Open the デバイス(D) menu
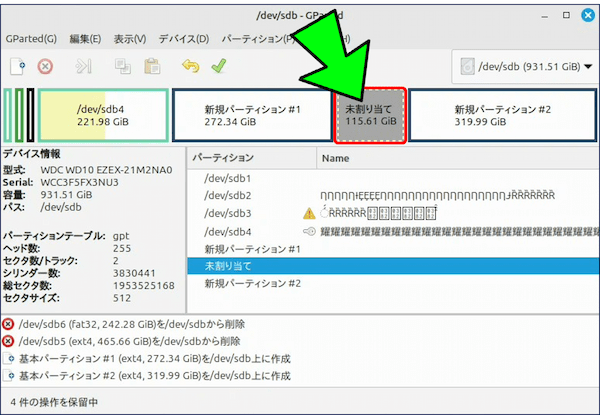 click(x=183, y=39)
